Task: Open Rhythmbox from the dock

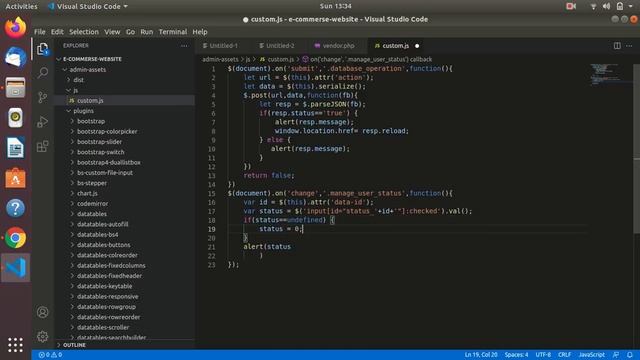Action: pyautogui.click(x=16, y=118)
